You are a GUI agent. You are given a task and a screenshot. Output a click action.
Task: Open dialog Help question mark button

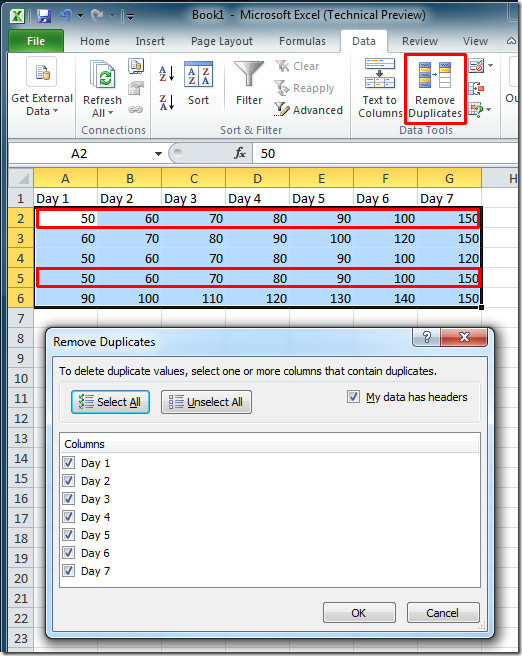pos(426,337)
